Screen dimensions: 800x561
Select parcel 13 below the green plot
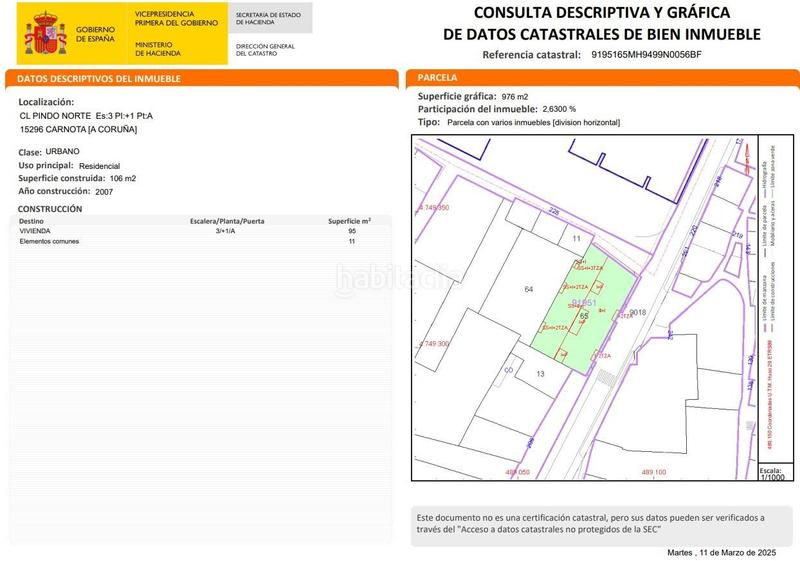pos(539,373)
